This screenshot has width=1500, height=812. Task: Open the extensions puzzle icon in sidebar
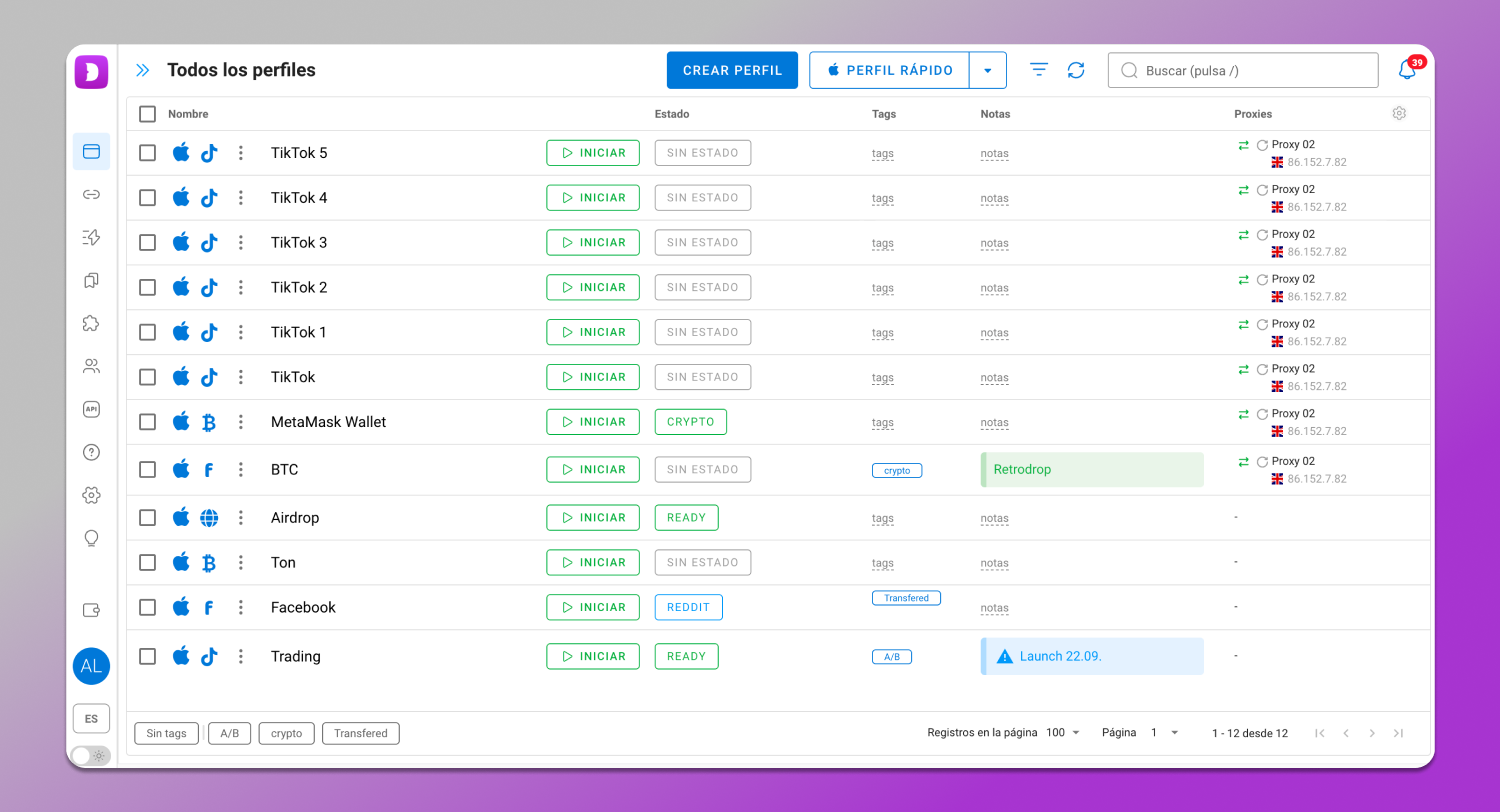[91, 323]
